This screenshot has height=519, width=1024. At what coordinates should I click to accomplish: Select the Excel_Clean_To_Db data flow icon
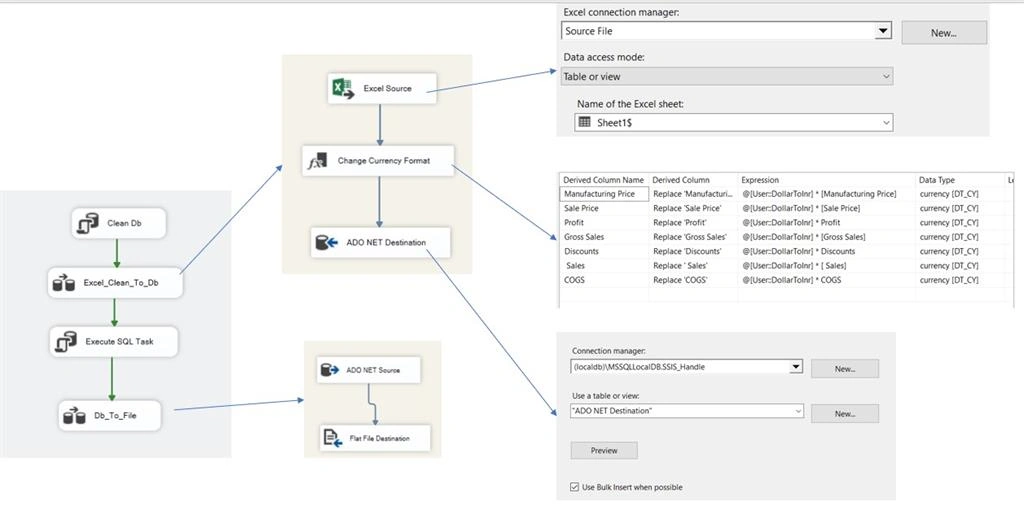point(64,283)
